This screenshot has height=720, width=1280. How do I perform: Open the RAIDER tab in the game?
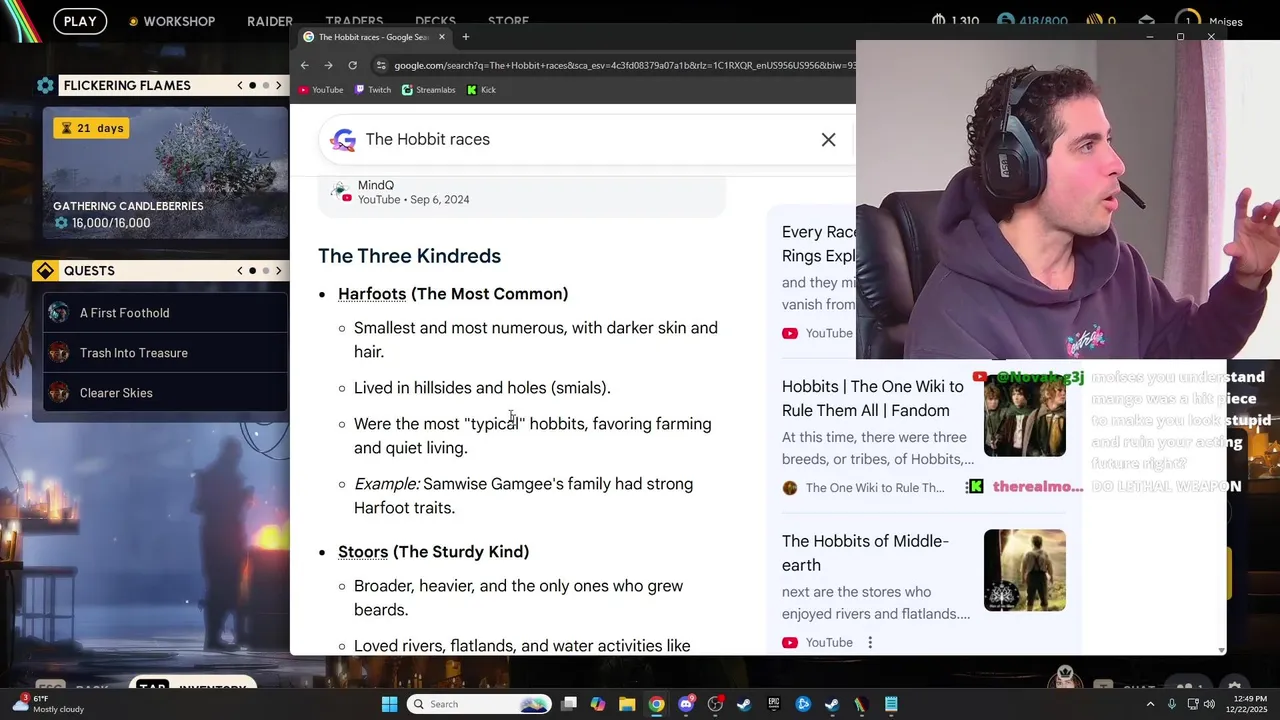click(269, 21)
